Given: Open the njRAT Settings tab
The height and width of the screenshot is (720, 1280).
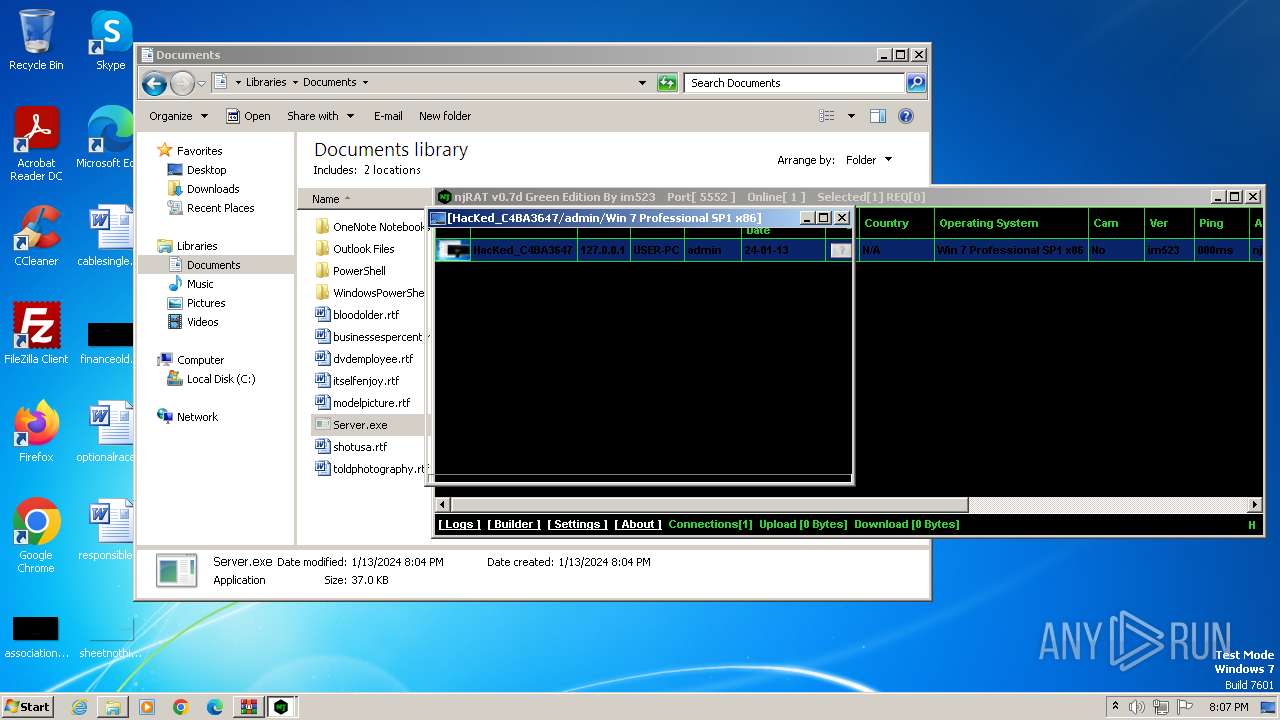Looking at the screenshot, I should coord(577,524).
